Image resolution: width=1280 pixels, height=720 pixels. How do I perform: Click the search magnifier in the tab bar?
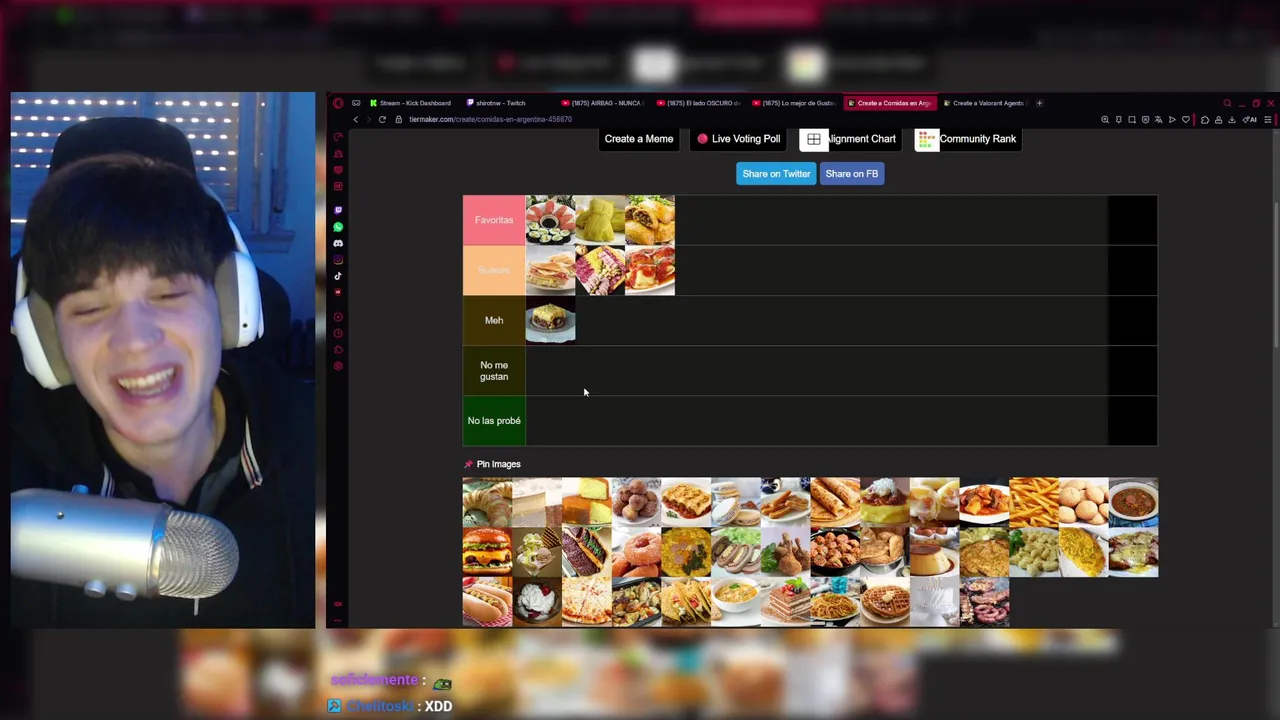(x=1227, y=103)
